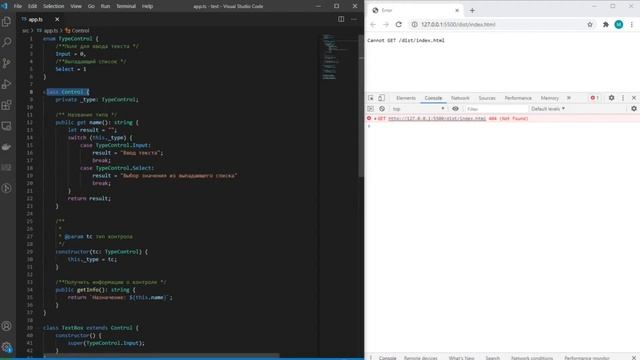
Task: Open the Go menu
Action: [x=91, y=6]
